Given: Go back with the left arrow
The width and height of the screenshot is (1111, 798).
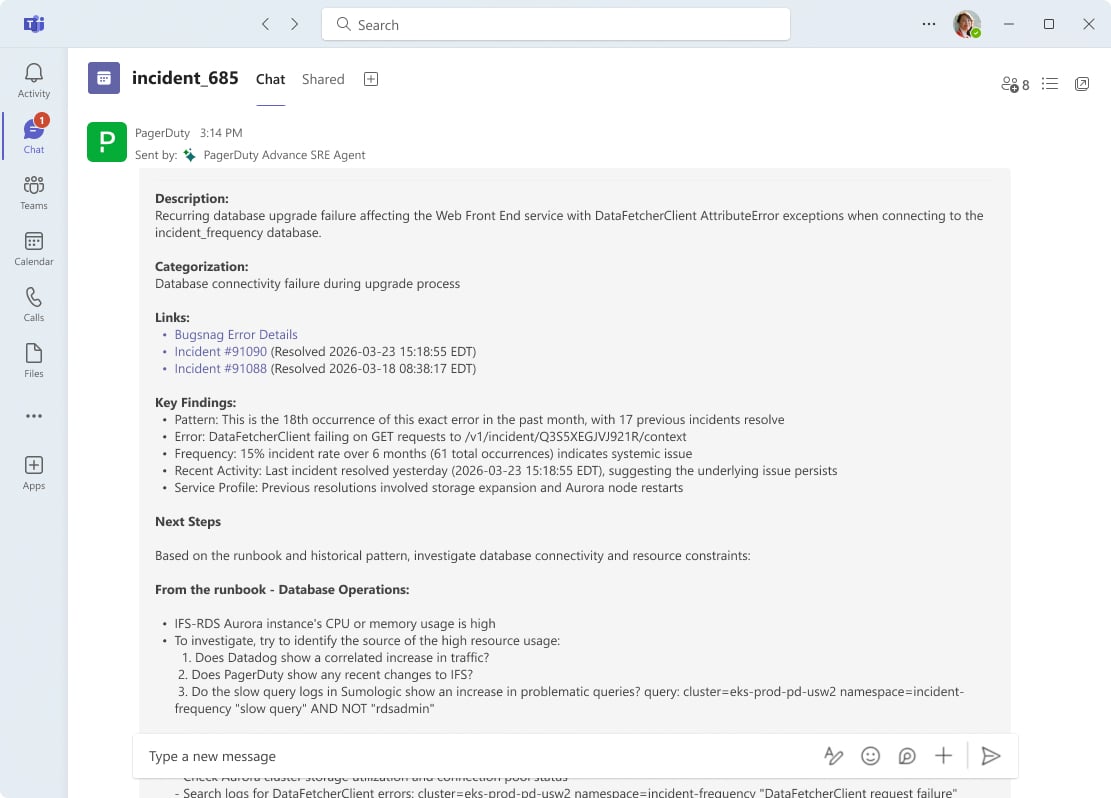Looking at the screenshot, I should [266, 24].
